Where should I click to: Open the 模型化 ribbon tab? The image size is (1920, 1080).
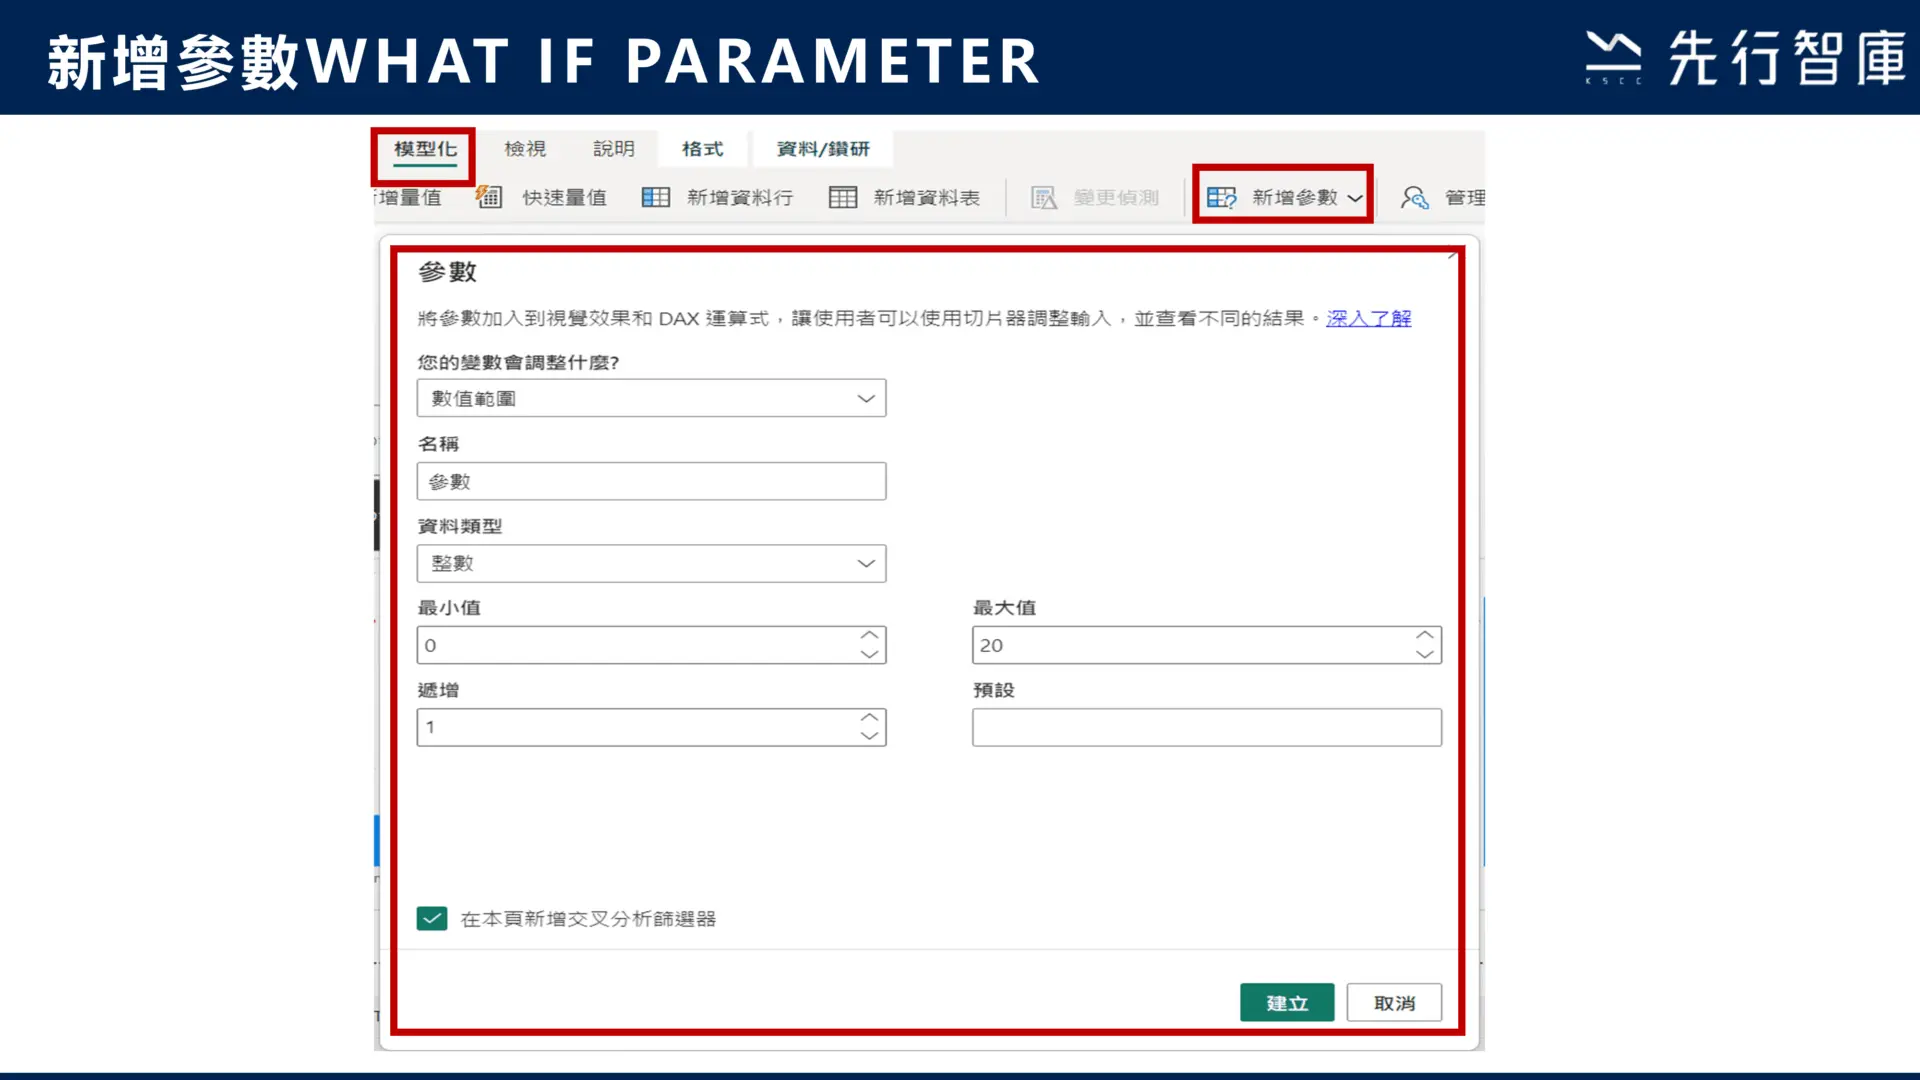pyautogui.click(x=425, y=149)
